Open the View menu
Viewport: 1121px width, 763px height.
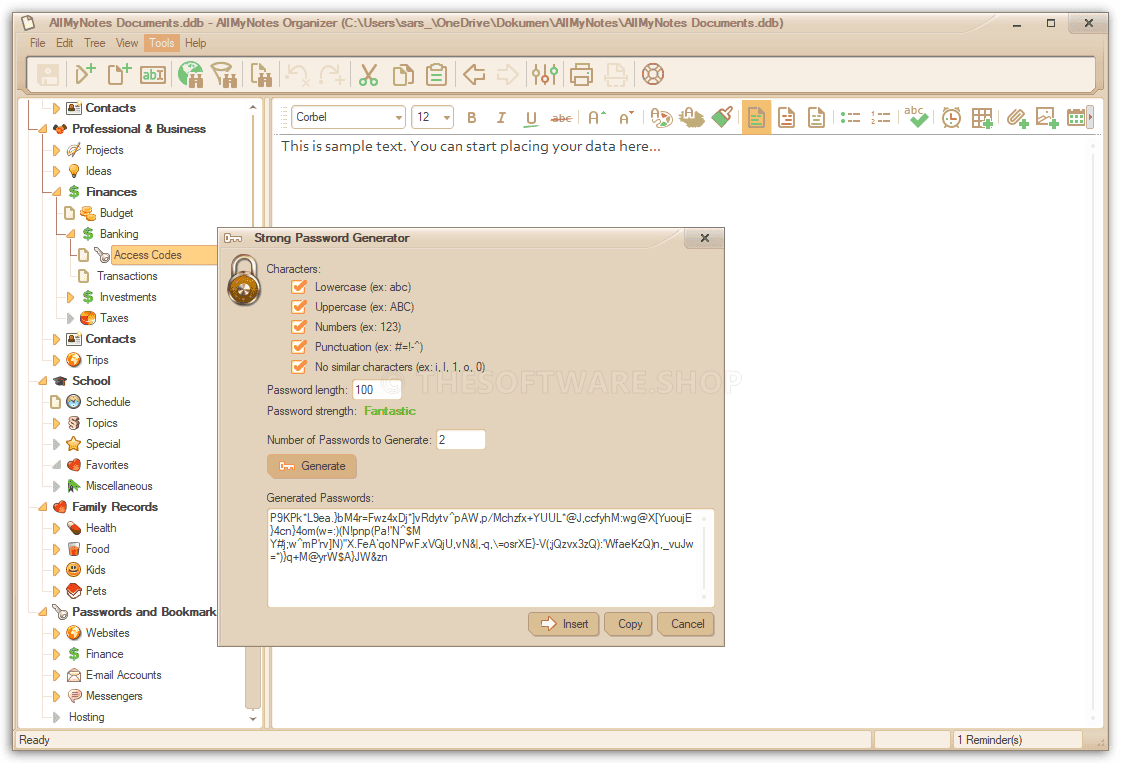tap(127, 43)
